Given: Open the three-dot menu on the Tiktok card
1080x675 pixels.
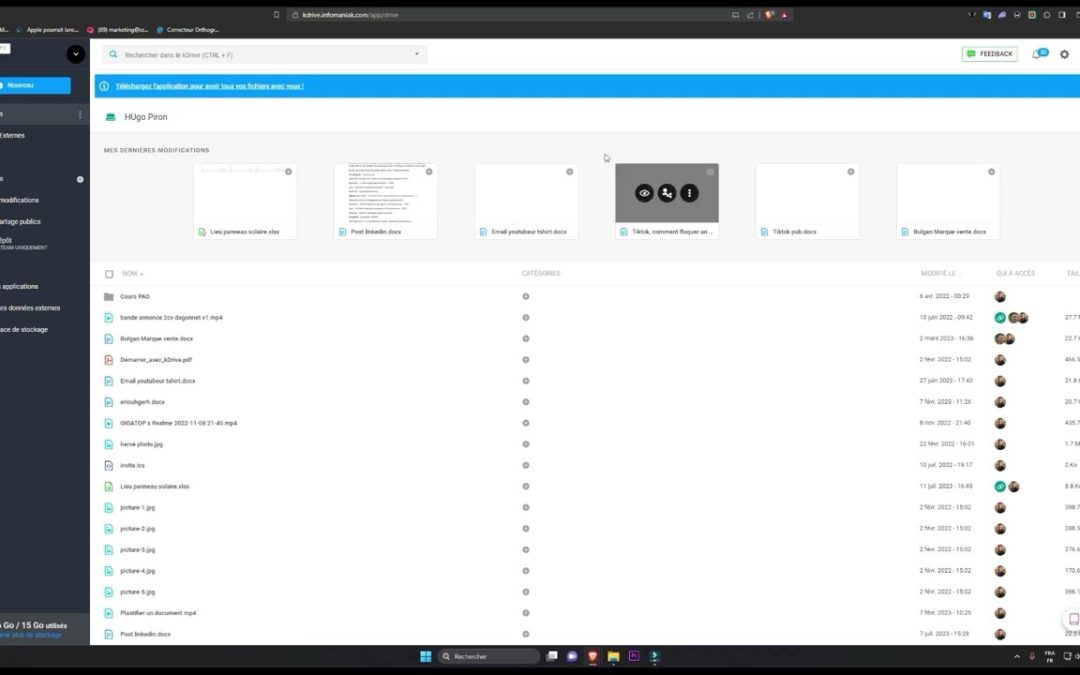Looking at the screenshot, I should (689, 194).
